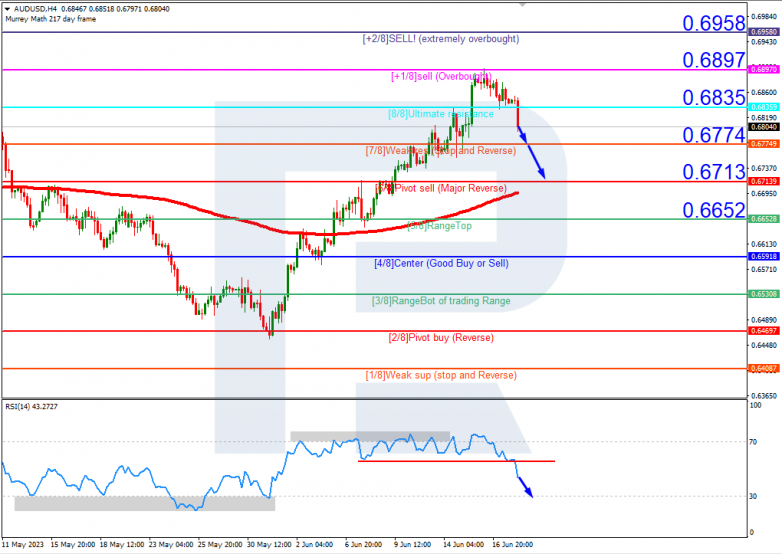Click the 0.69840 price scale value
Screen dimensions: 782x554
pyautogui.click(x=764, y=16)
